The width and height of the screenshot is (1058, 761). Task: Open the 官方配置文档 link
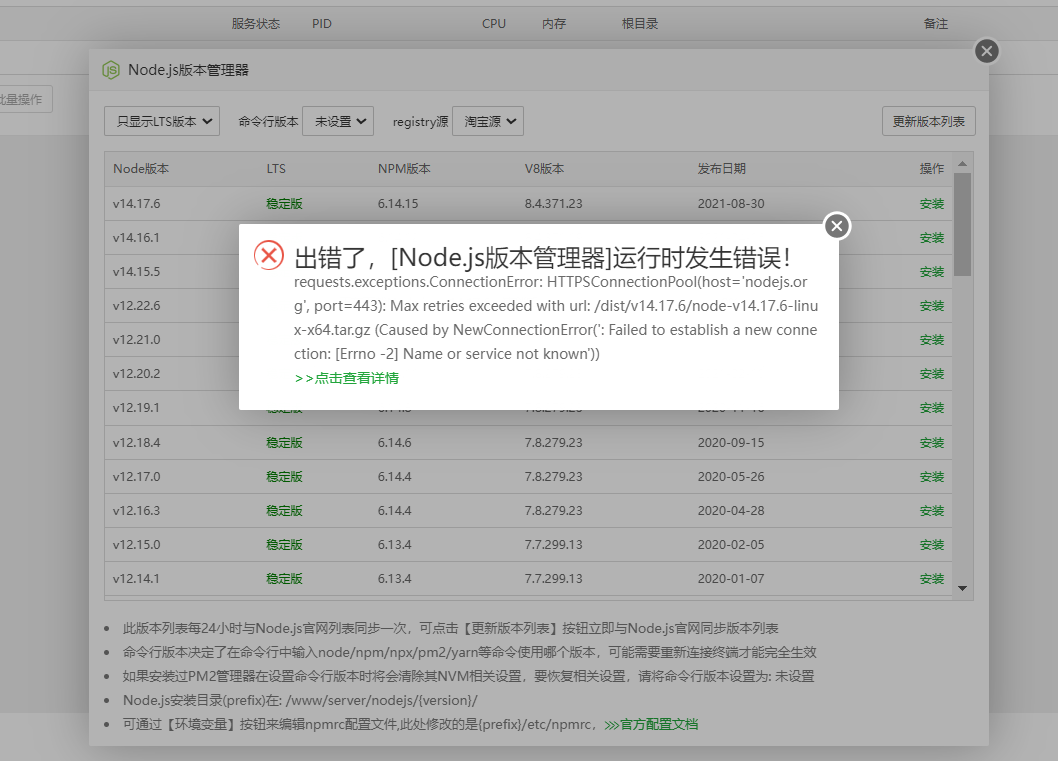[x=658, y=724]
